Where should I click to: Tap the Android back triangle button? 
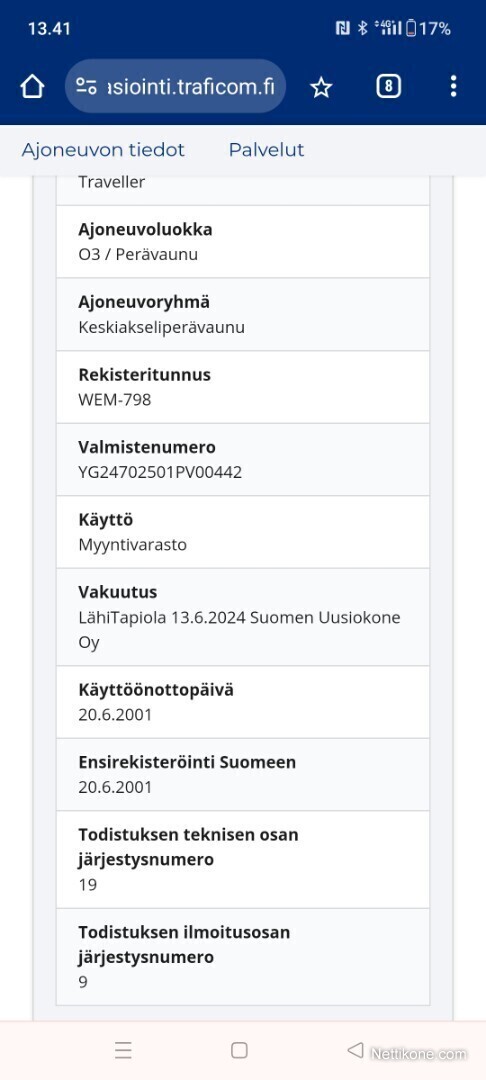(355, 1050)
